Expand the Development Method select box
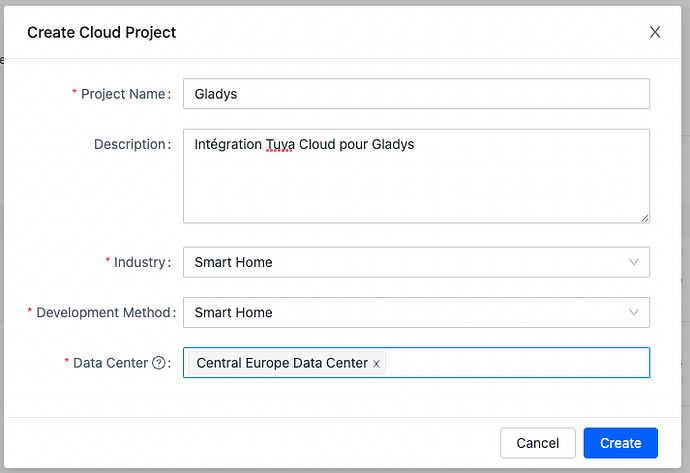Screen dimensions: 690x473 click(x=400, y=312)
